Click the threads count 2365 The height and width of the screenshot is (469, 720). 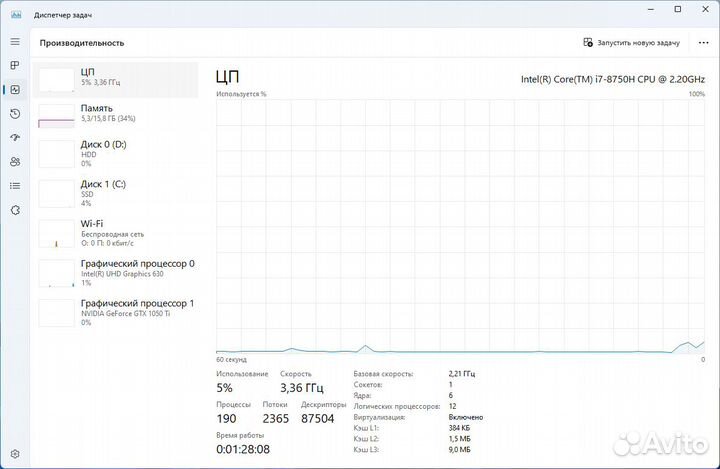(276, 419)
